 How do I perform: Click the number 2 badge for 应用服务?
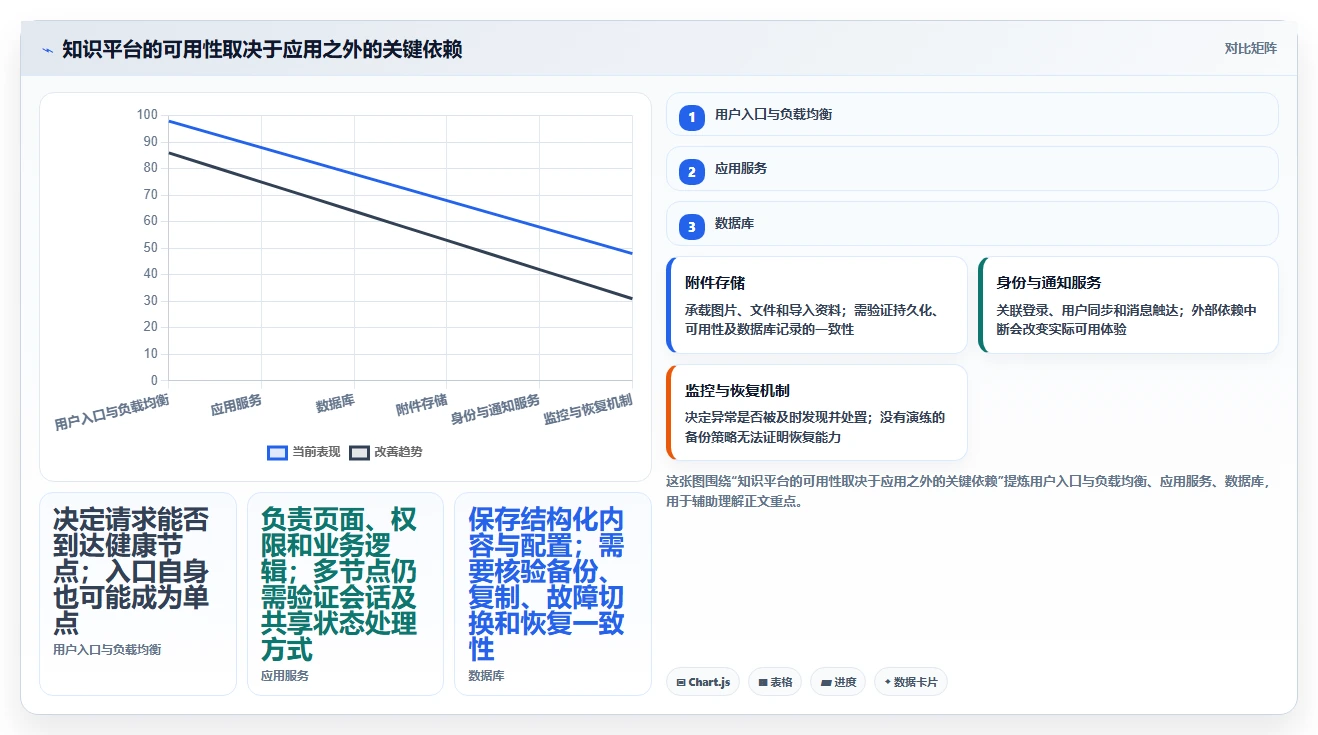pyautogui.click(x=691, y=172)
